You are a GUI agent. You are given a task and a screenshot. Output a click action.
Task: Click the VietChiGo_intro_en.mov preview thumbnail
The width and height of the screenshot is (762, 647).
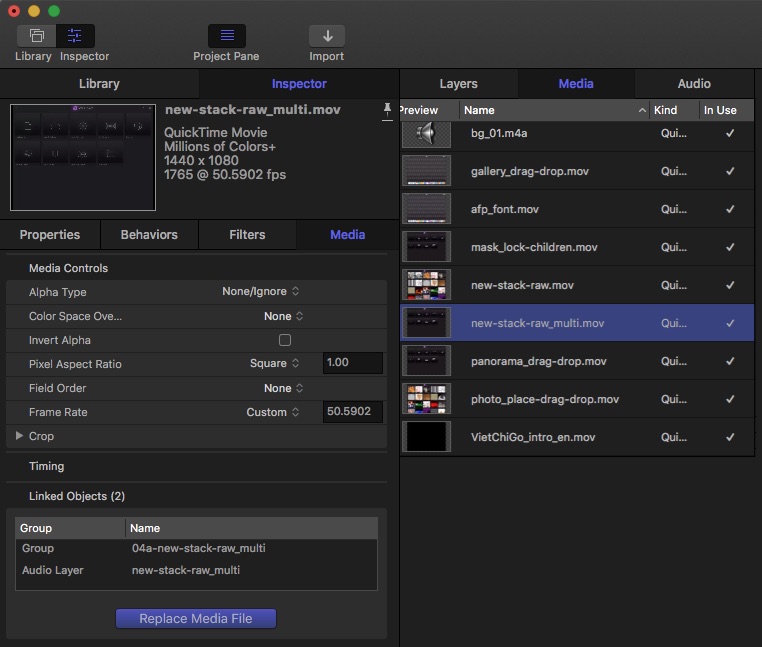tap(426, 437)
